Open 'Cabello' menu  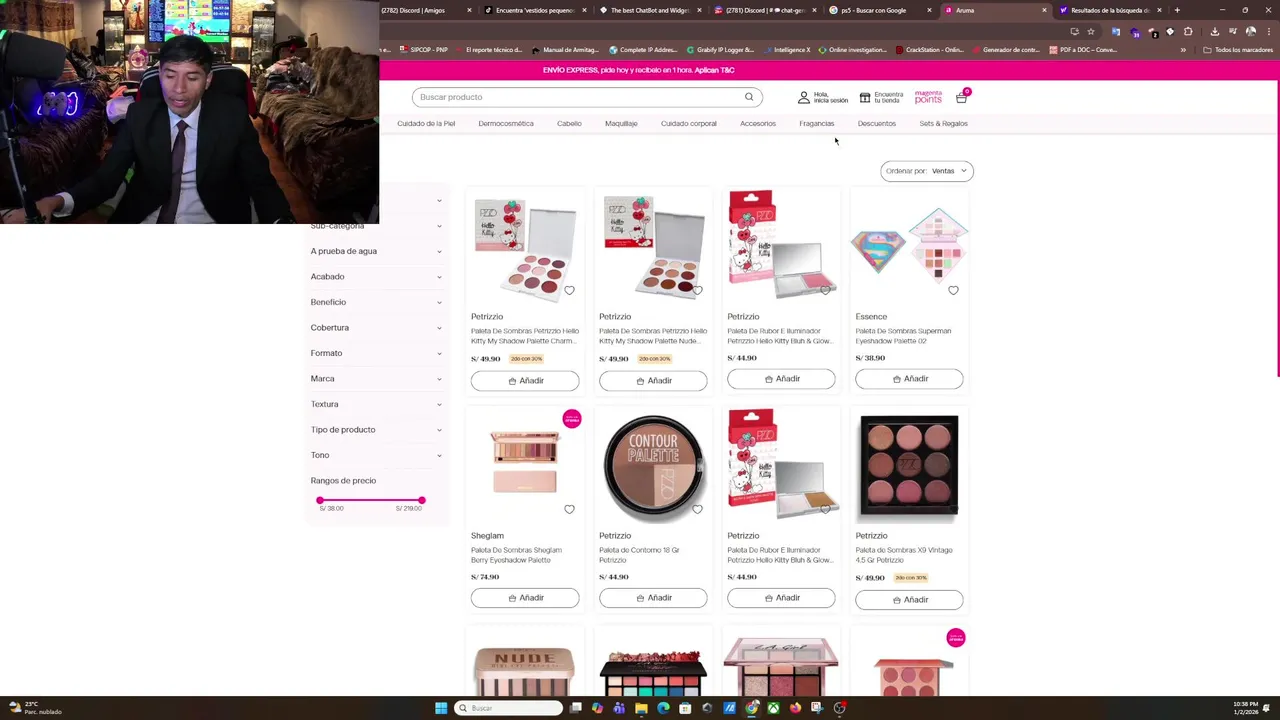click(x=569, y=123)
